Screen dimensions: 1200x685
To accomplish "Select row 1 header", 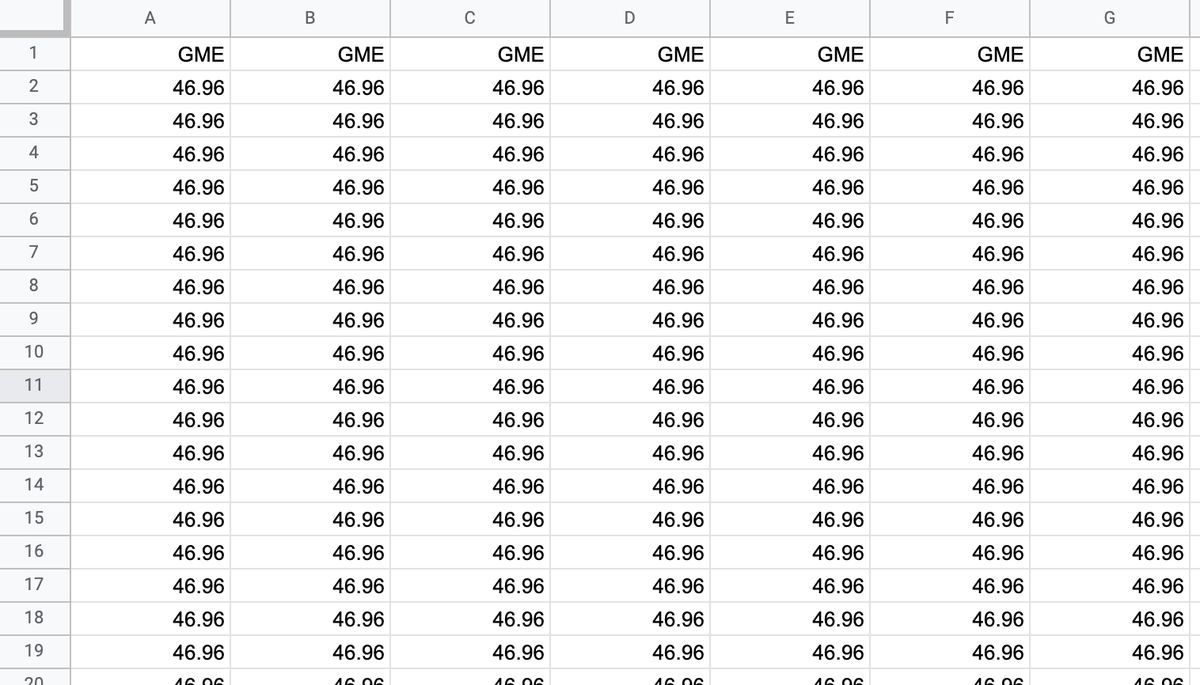I will pyautogui.click(x=34, y=54).
